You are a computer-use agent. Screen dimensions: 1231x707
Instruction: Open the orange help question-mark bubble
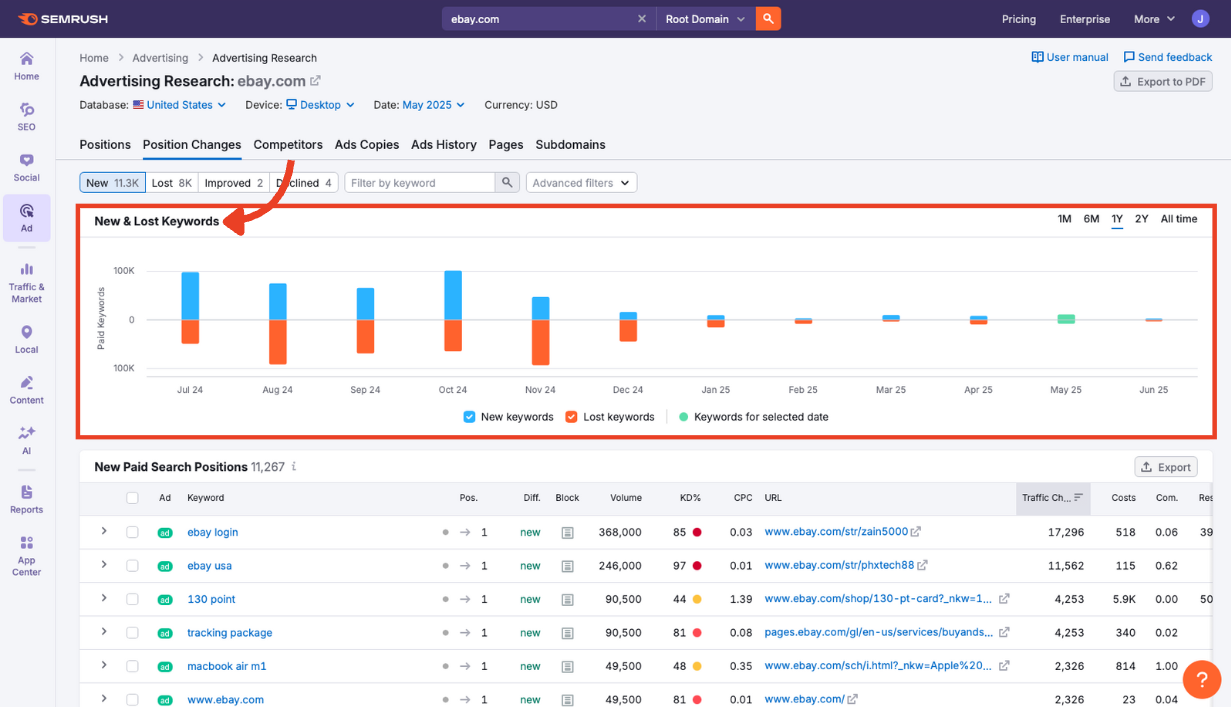coord(1201,680)
